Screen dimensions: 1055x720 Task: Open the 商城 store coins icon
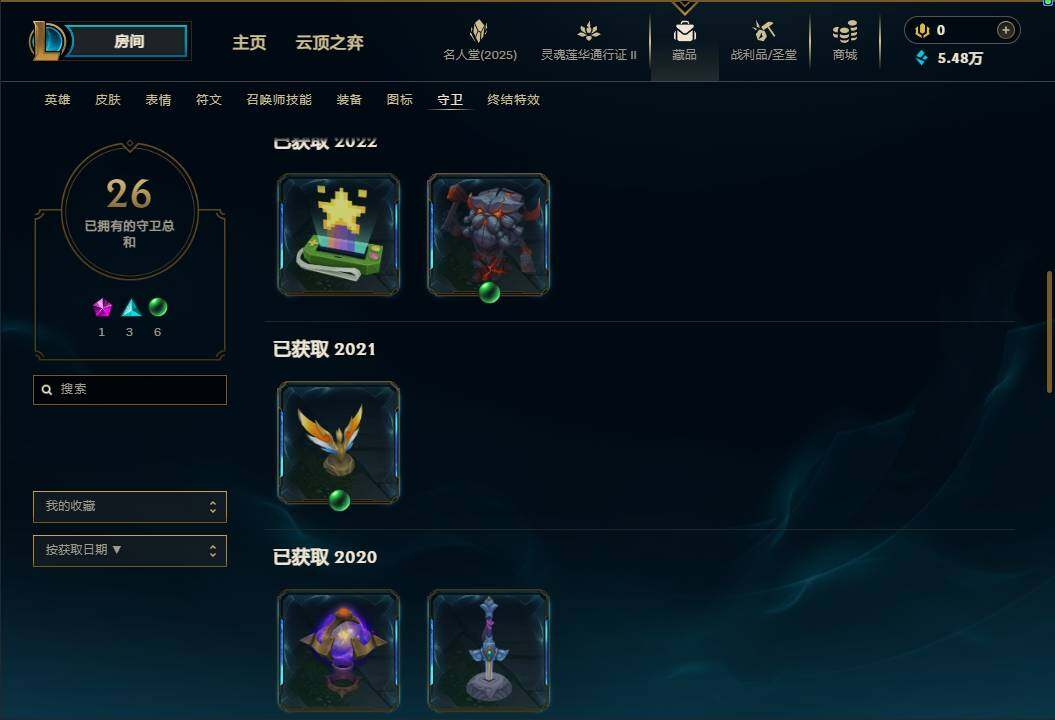click(x=845, y=31)
